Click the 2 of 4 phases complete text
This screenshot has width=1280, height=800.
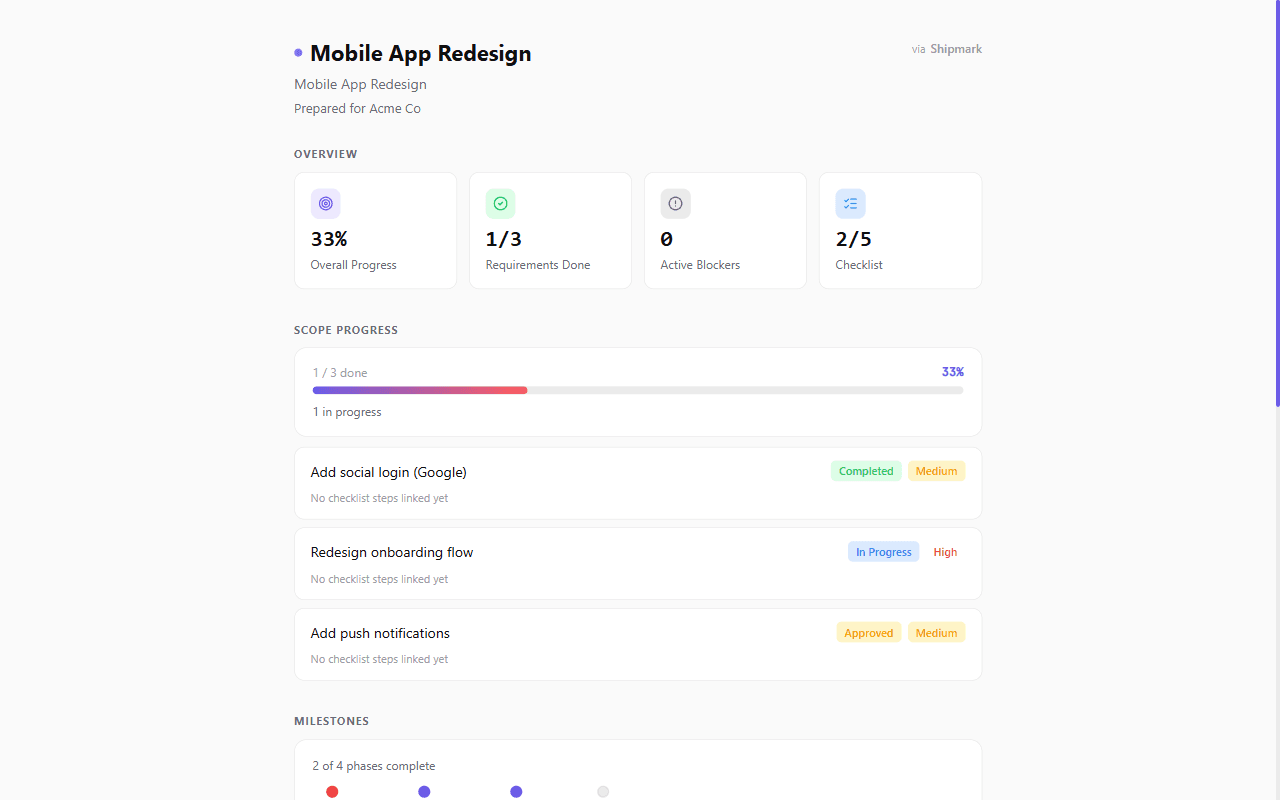click(374, 766)
